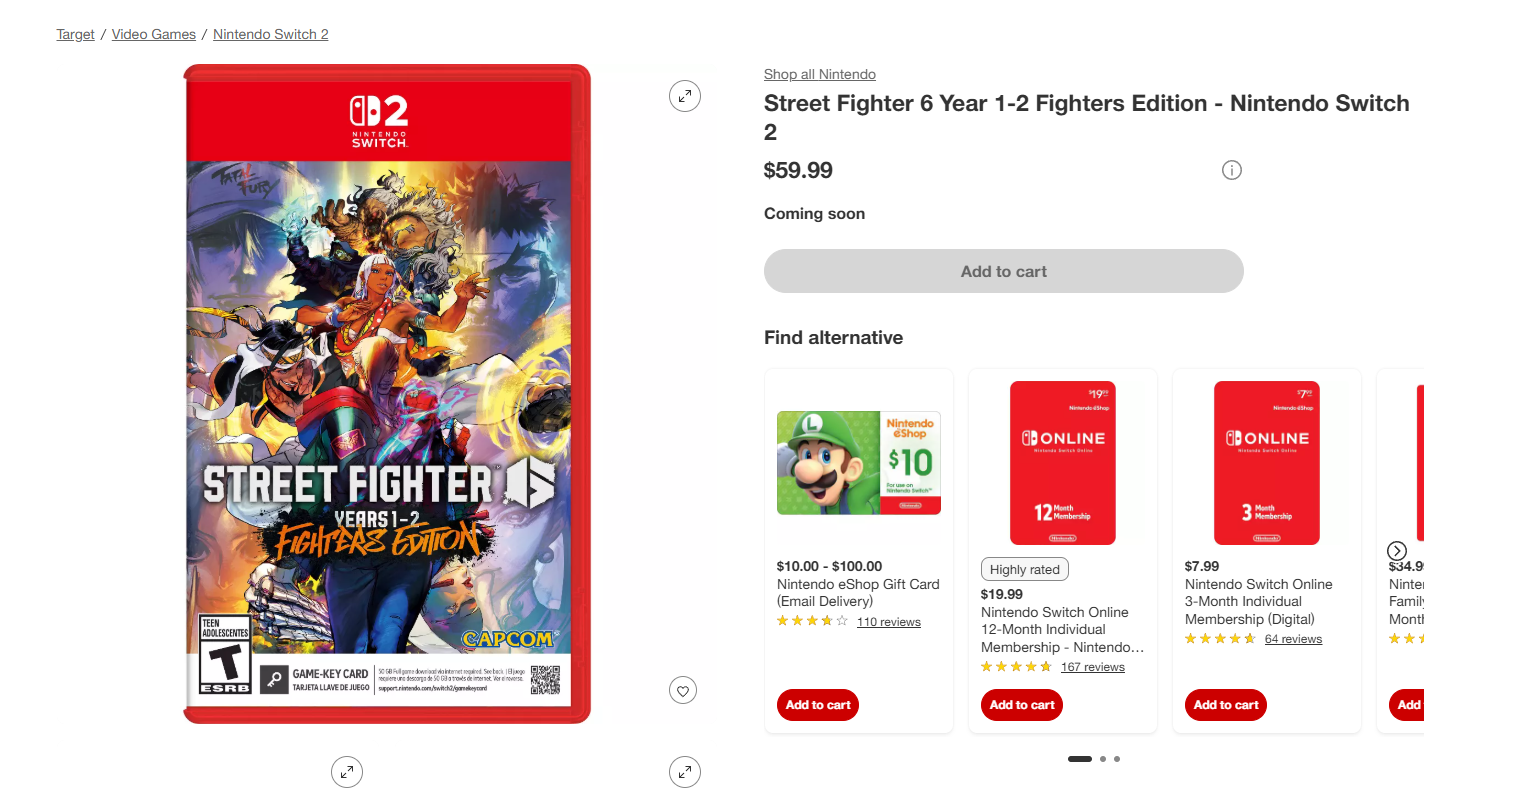Open Nintendo Switch 2 breadcrumb link
1525x801 pixels.
point(271,34)
